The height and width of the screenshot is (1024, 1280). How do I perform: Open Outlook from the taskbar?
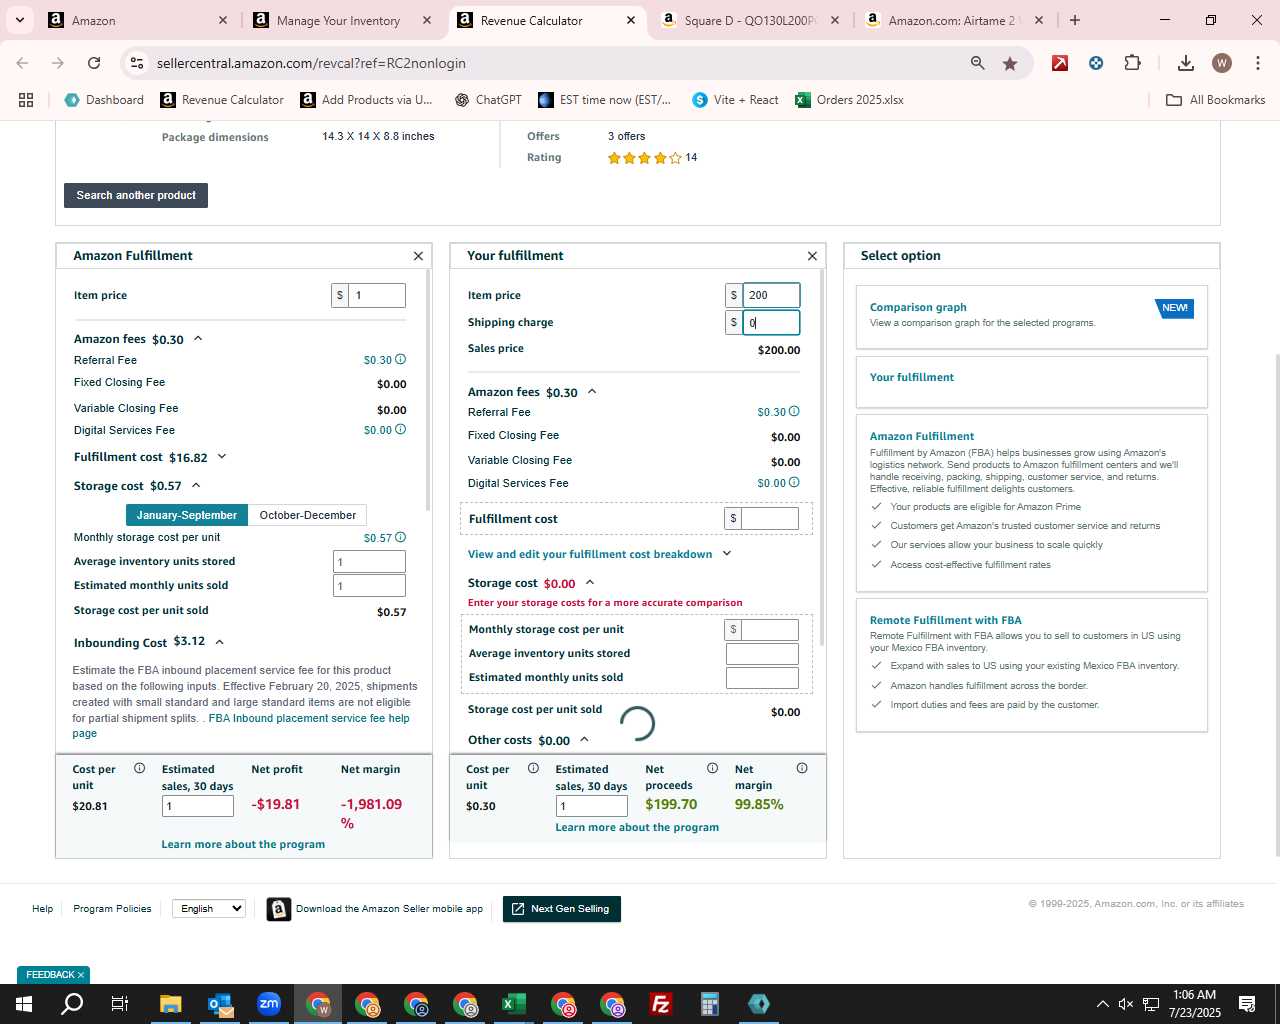point(220,1004)
